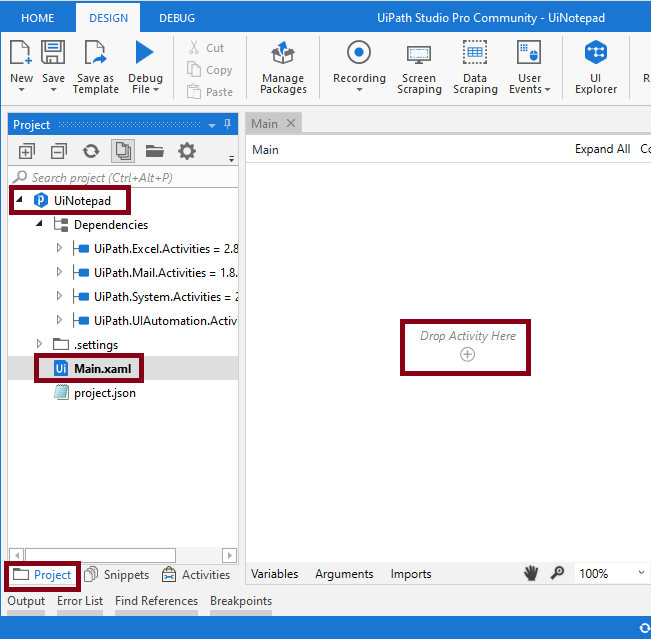Screen dimensions: 651x640
Task: Open the HOME ribbon tab
Action: 37,18
